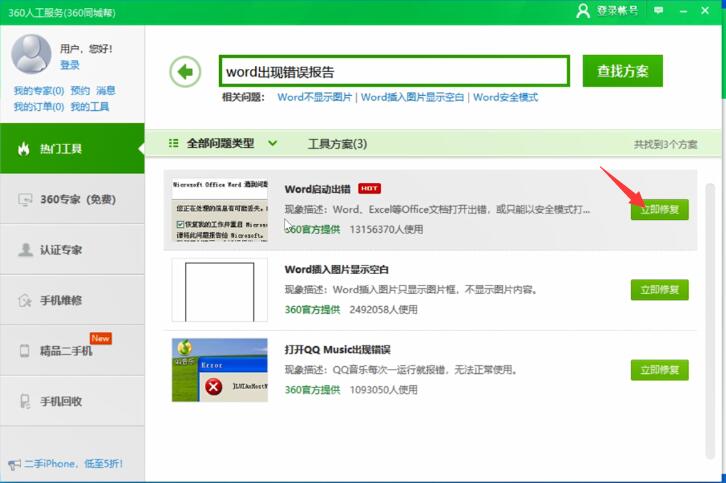Click related question Word安全模式
This screenshot has width=726, height=483.
point(505,97)
